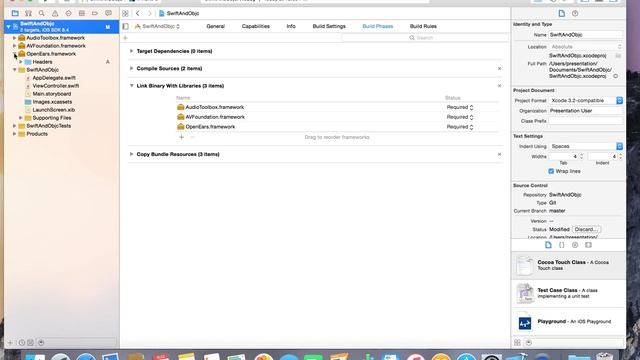640x360 pixels.
Task: Toggle the Wrap lines checkbox
Action: click(551, 171)
